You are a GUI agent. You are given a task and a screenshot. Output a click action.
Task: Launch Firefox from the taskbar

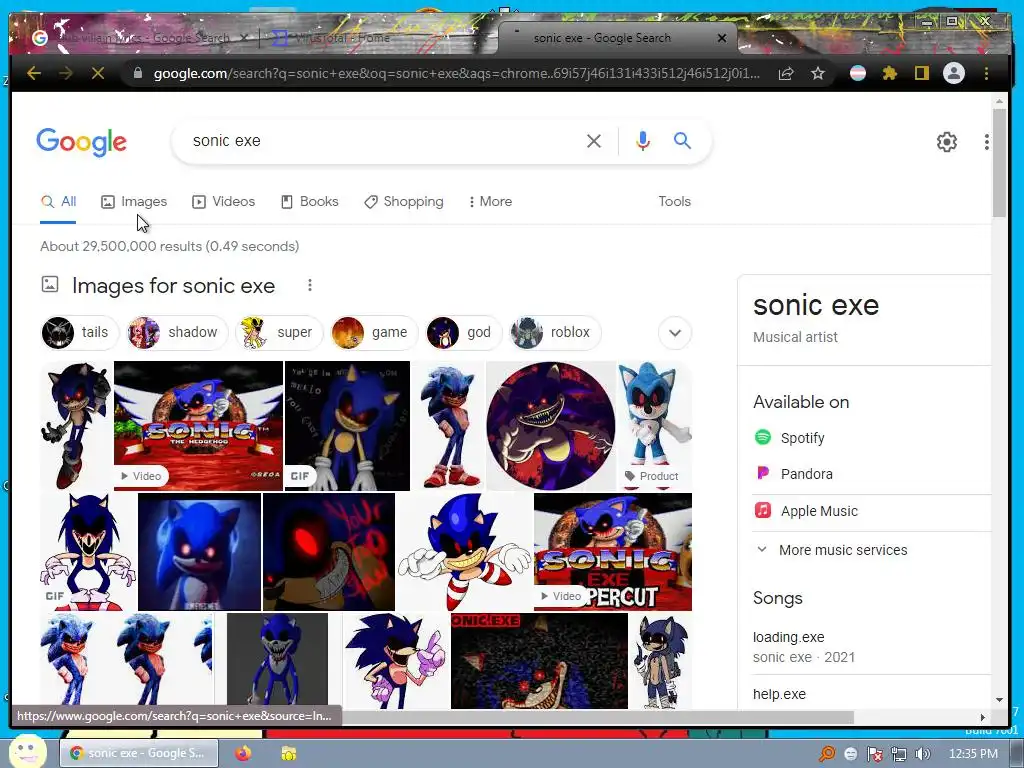[243, 753]
